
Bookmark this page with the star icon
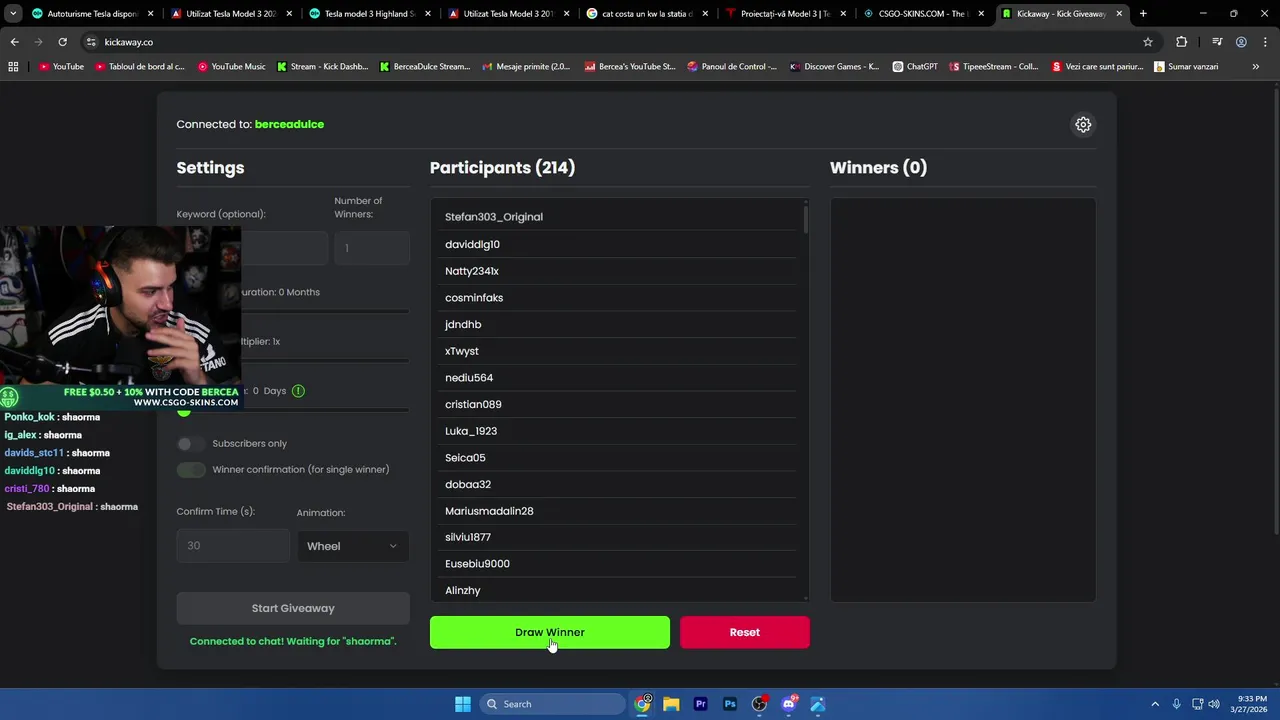tap(1148, 42)
